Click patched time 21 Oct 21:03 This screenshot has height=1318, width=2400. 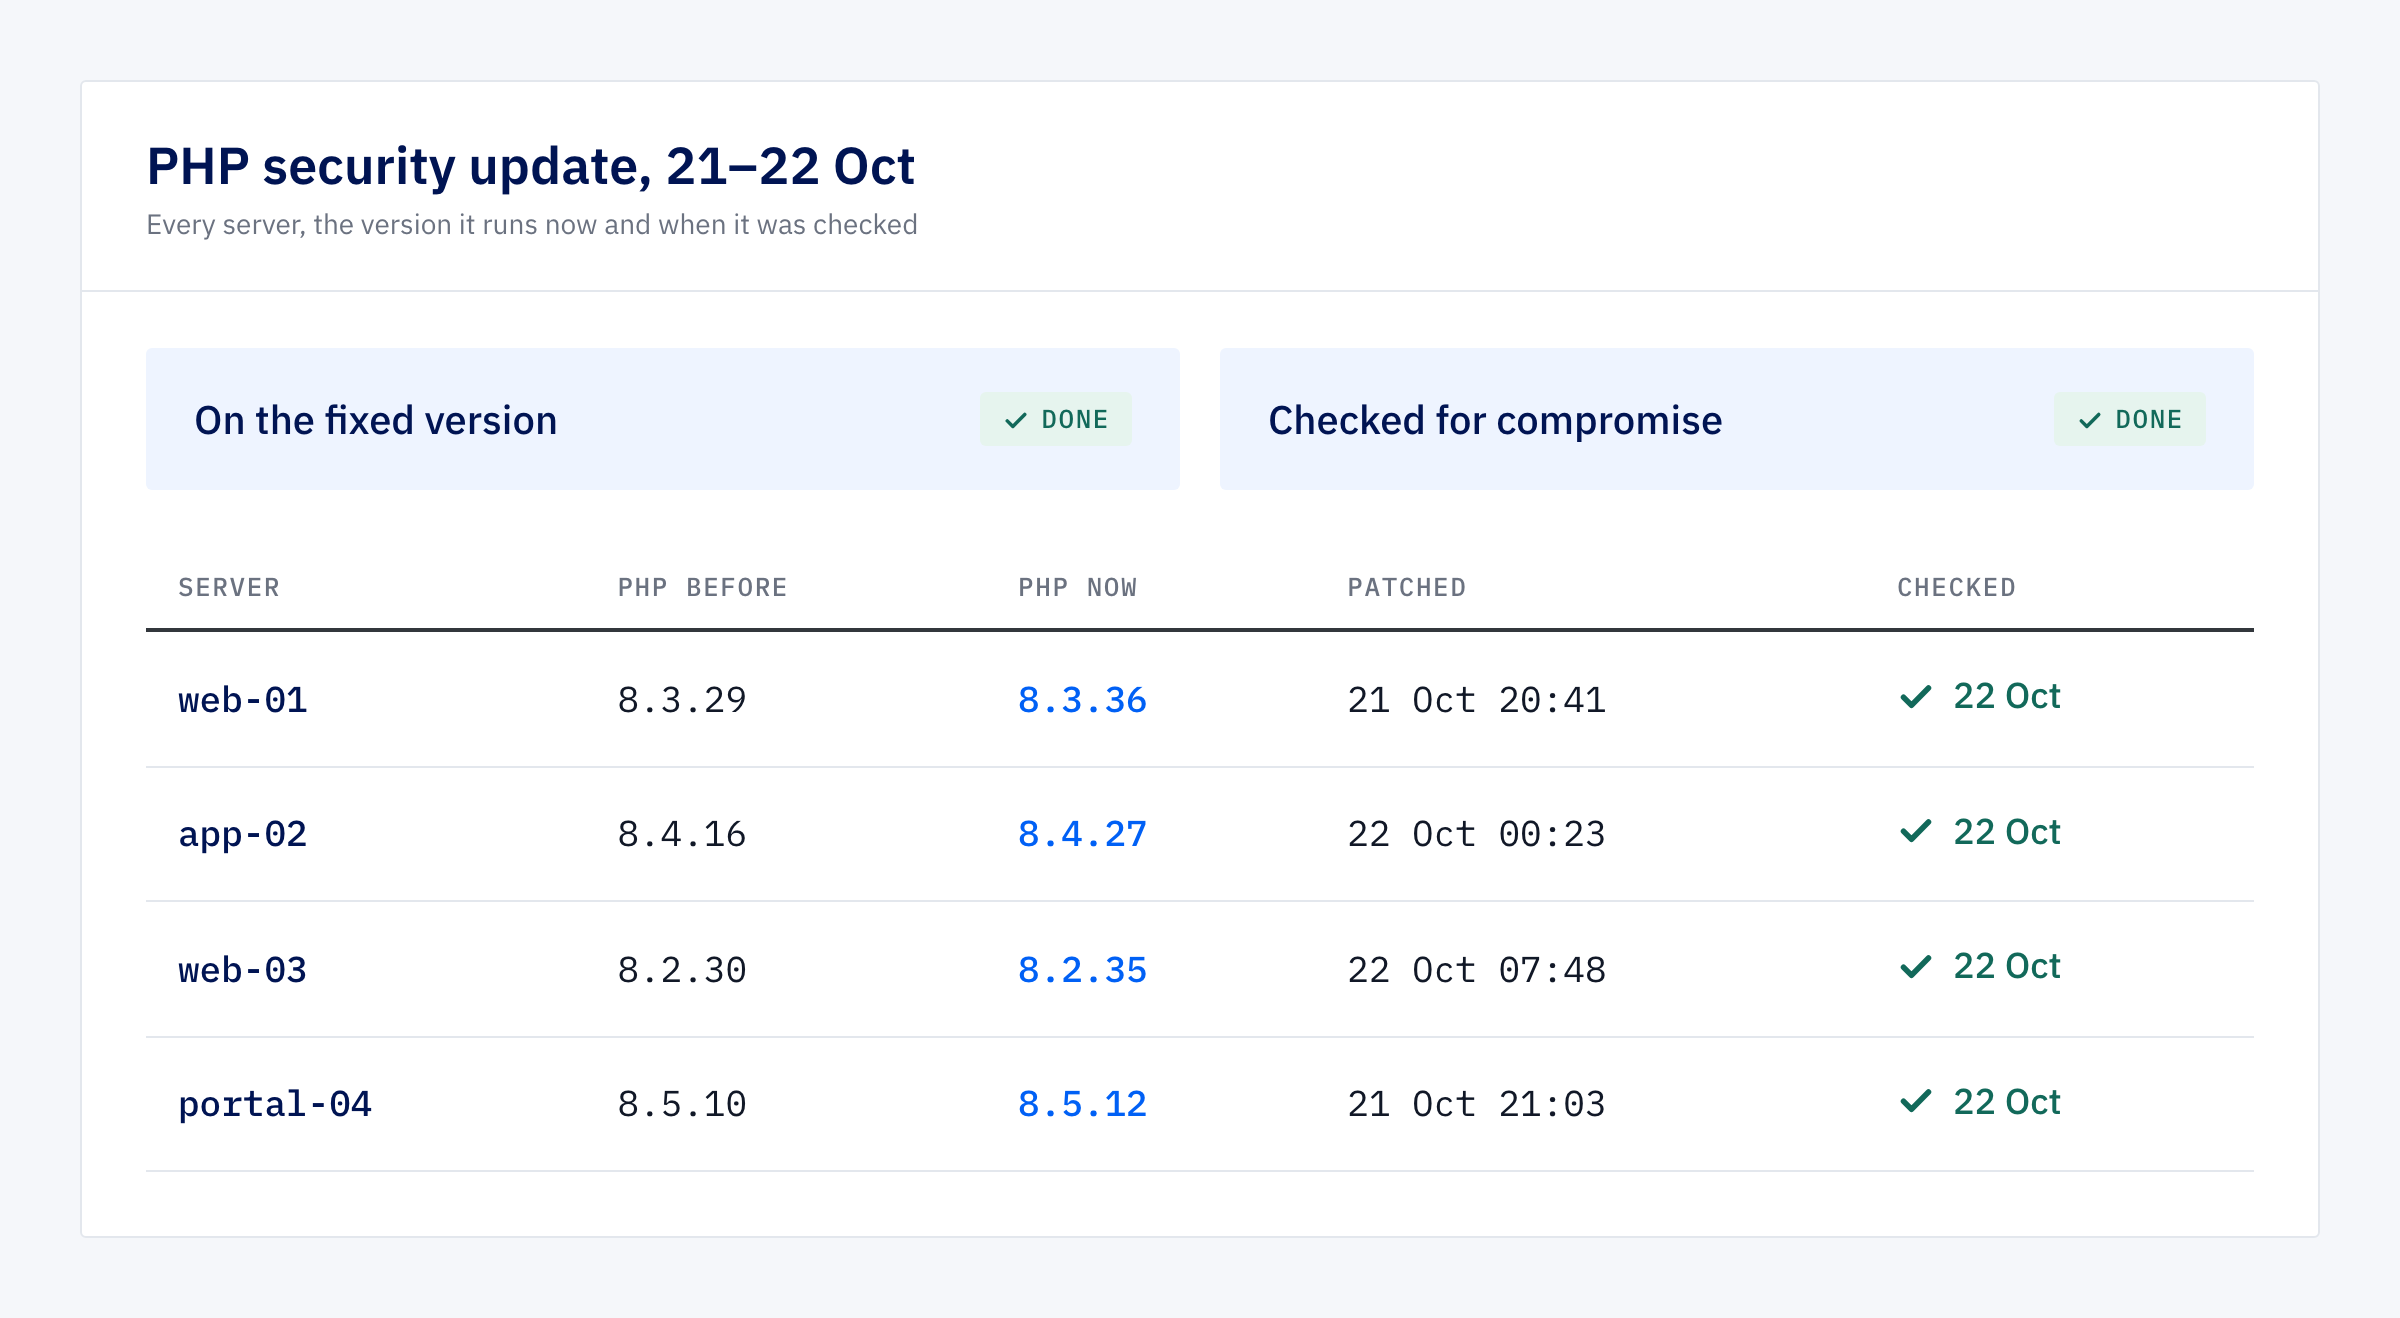pos(1477,1104)
